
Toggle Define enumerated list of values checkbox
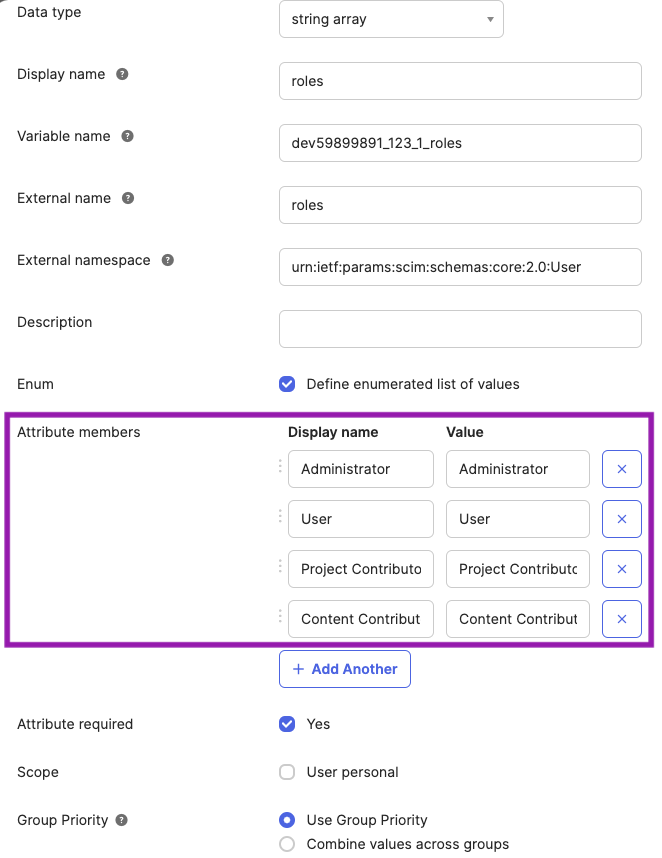(x=287, y=384)
